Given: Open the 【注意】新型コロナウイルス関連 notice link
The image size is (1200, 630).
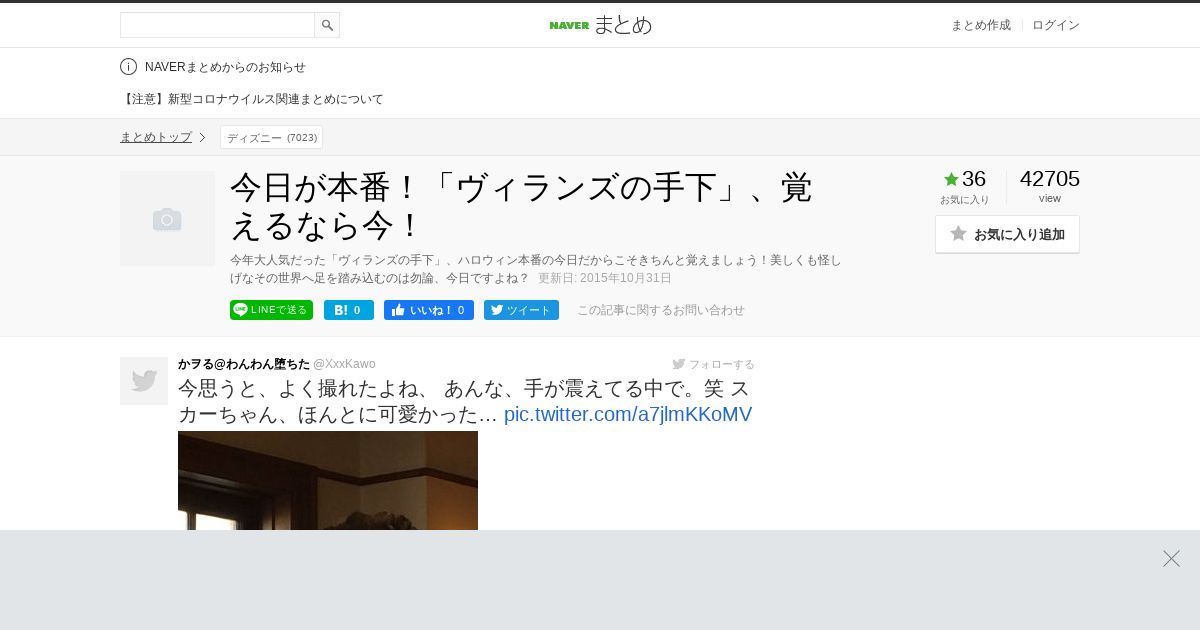Looking at the screenshot, I should 252,99.
